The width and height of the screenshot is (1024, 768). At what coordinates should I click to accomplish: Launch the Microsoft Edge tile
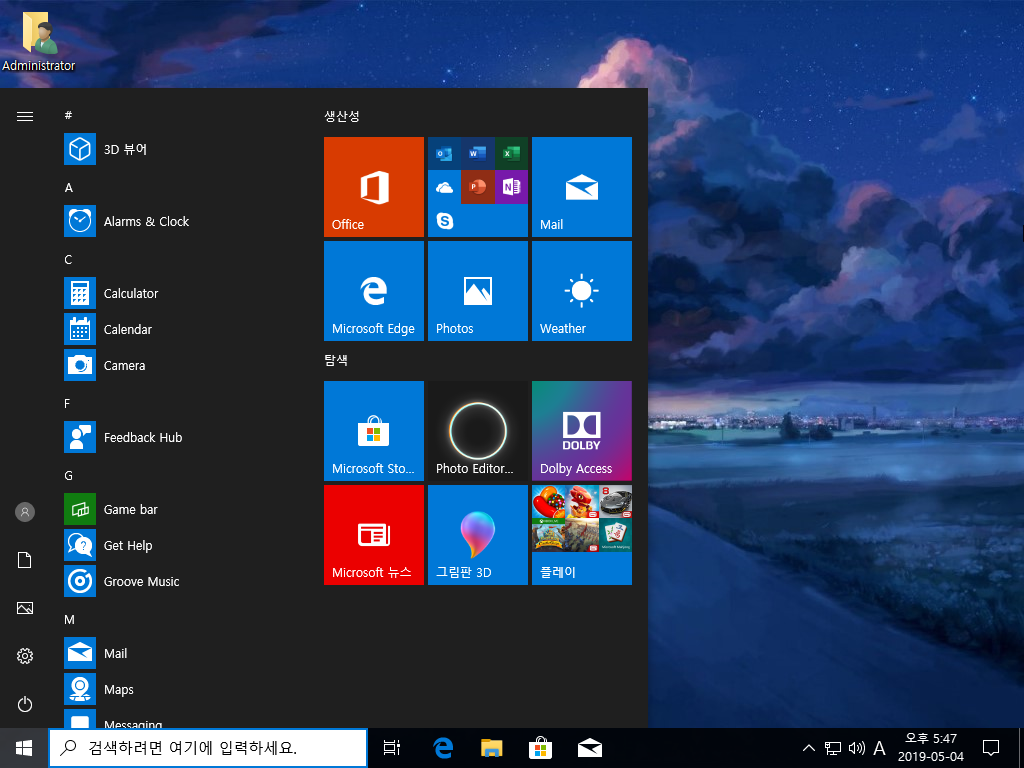374,291
